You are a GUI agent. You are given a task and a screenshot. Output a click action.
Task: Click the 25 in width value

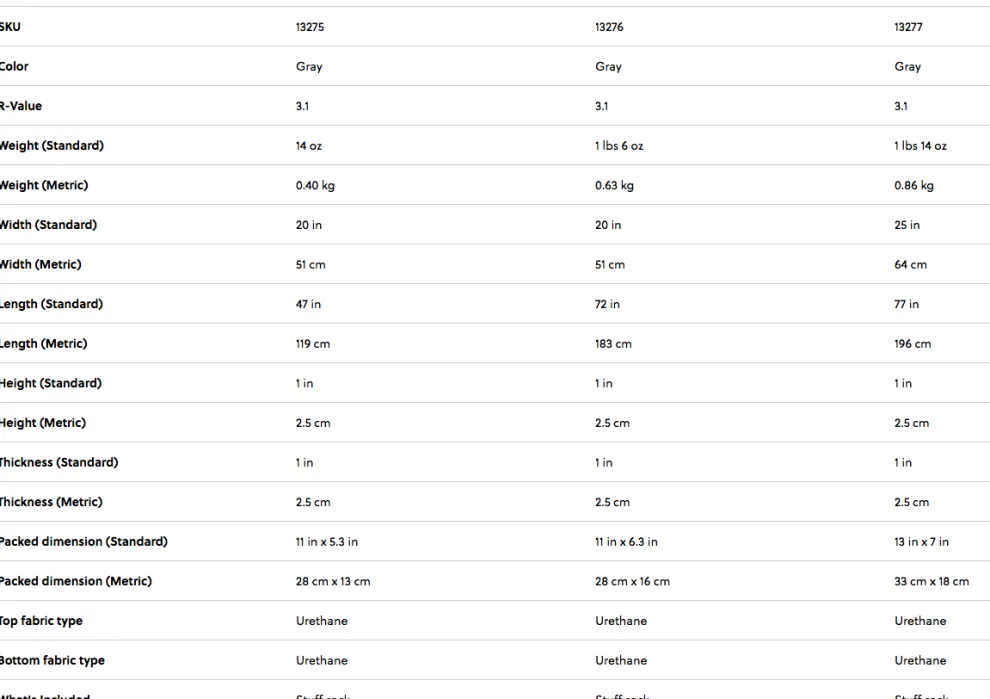coord(907,225)
